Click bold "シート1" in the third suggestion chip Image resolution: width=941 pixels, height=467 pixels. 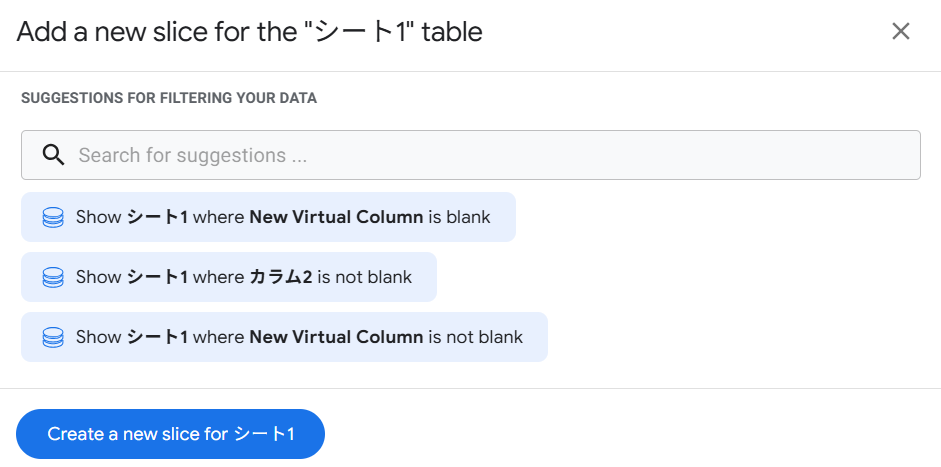(157, 337)
